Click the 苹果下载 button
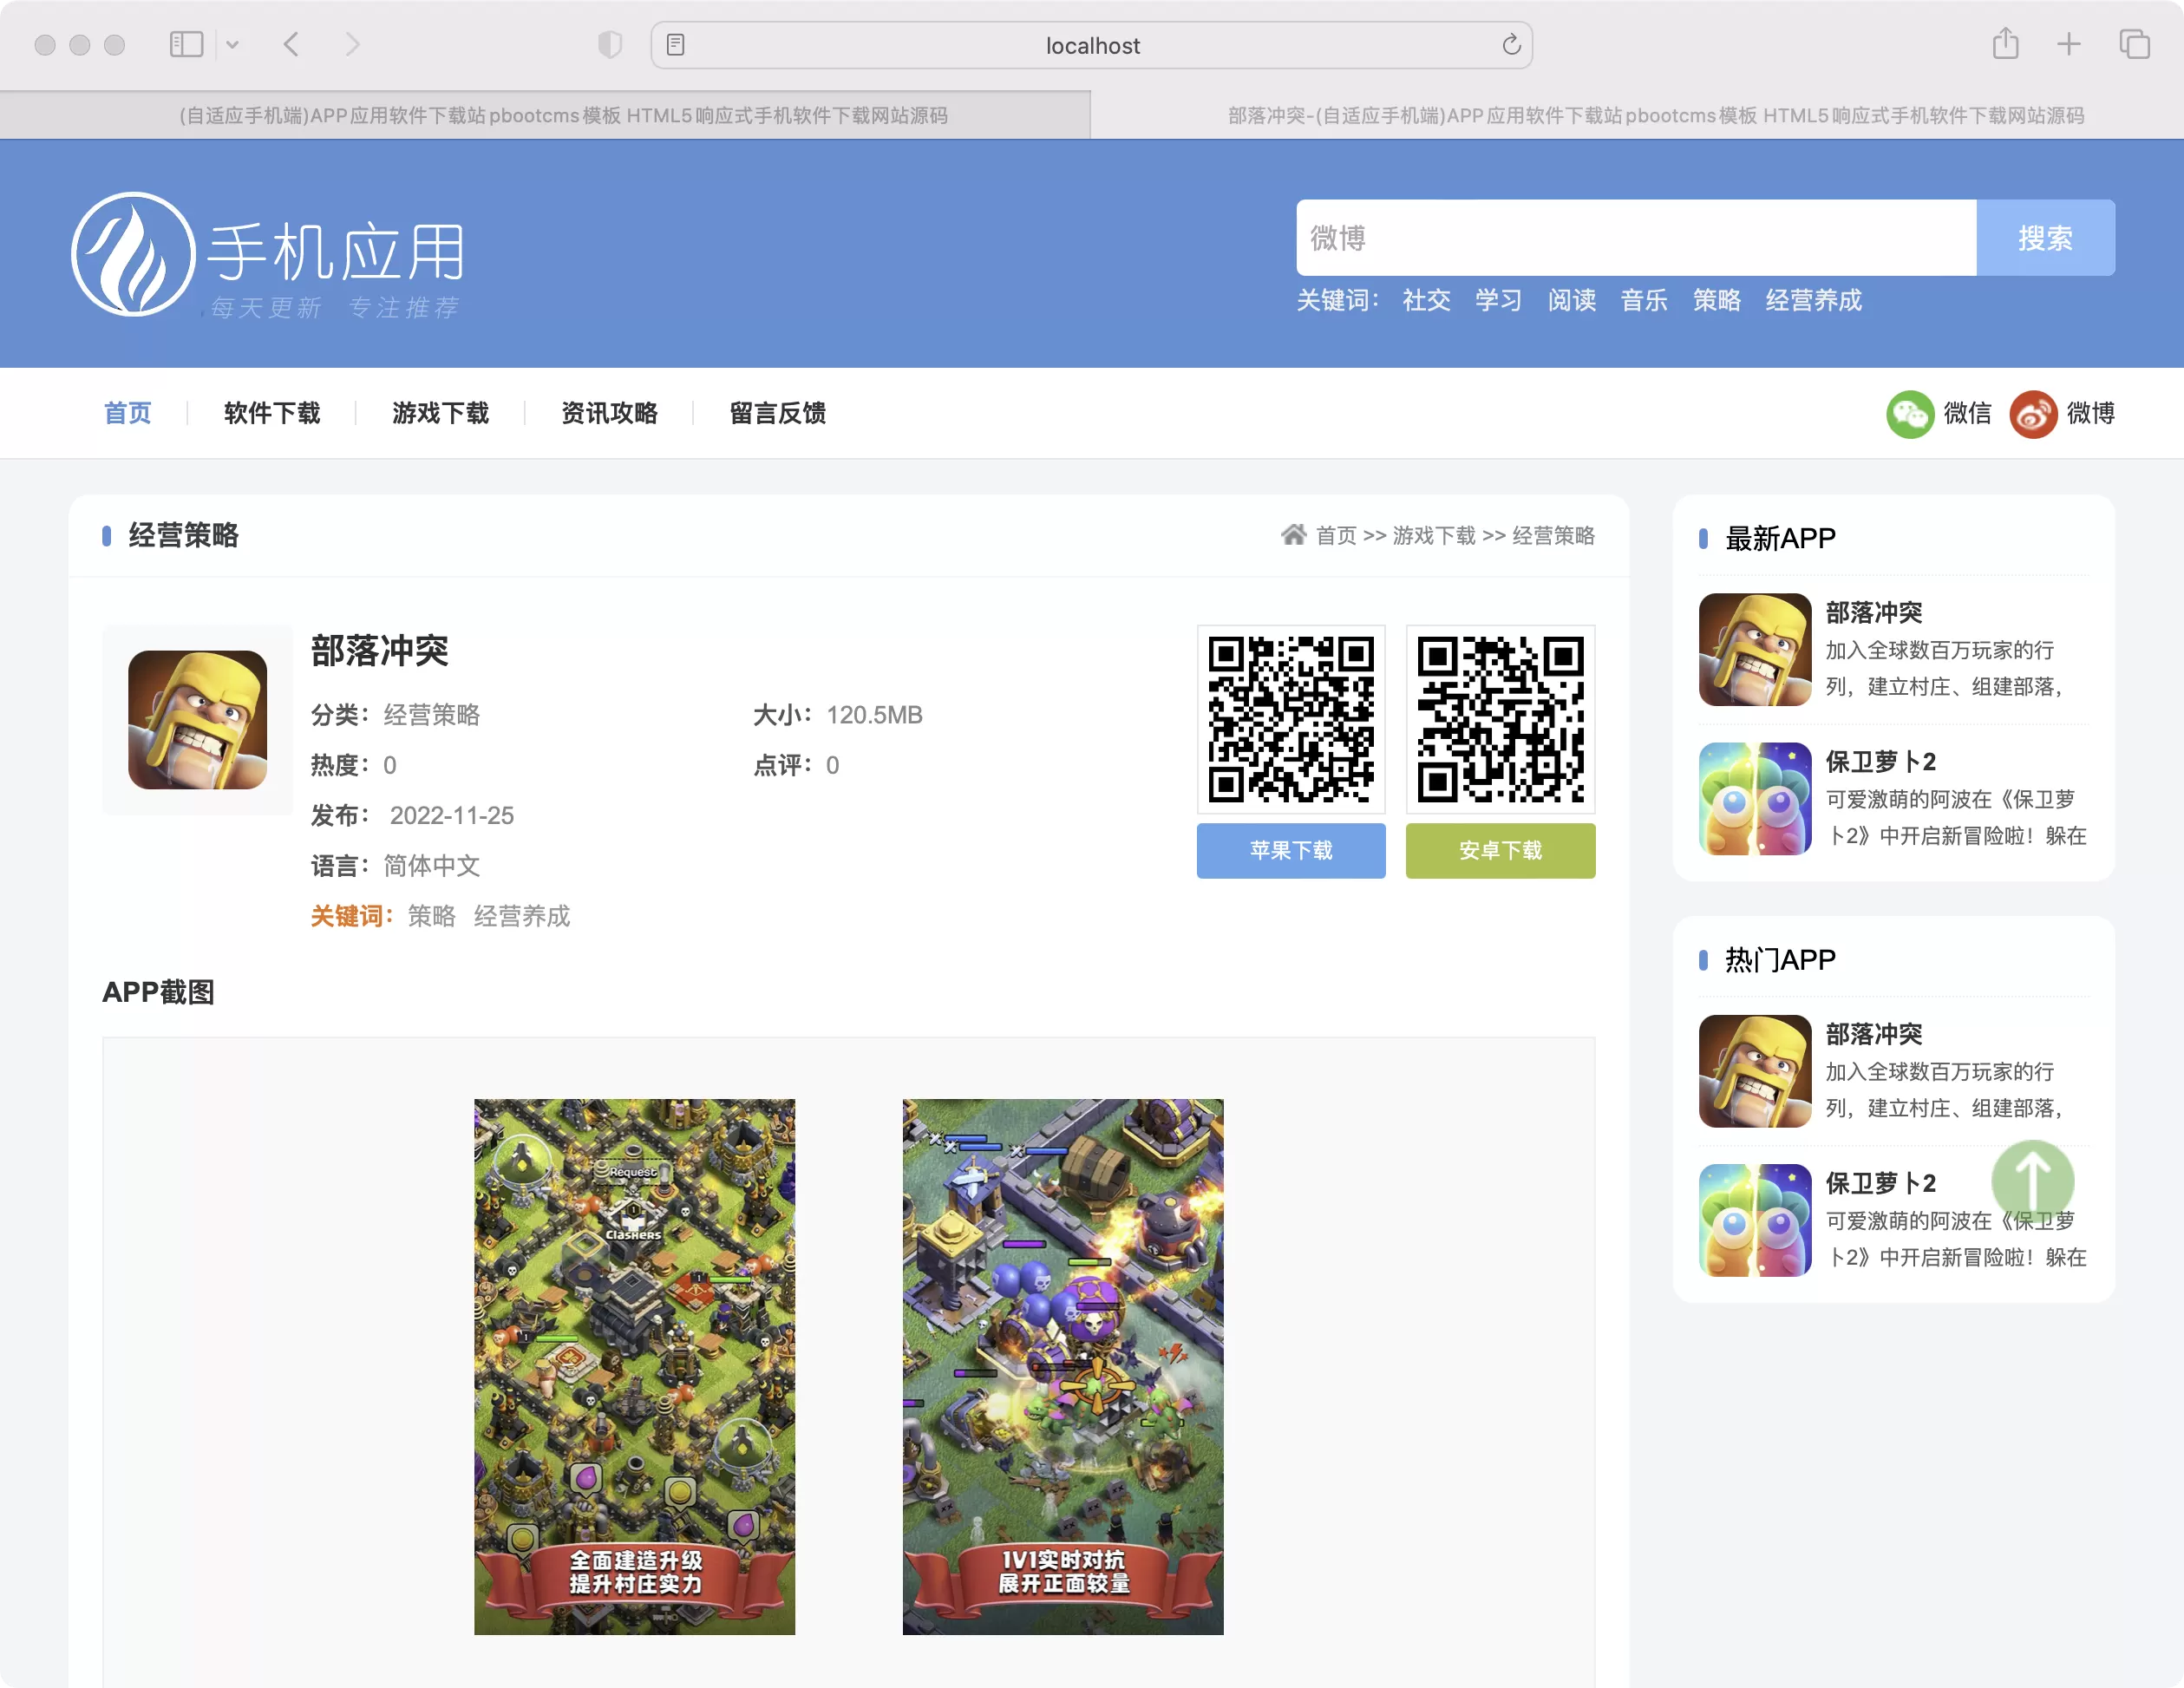Viewport: 2184px width, 1688px height. (x=1291, y=851)
